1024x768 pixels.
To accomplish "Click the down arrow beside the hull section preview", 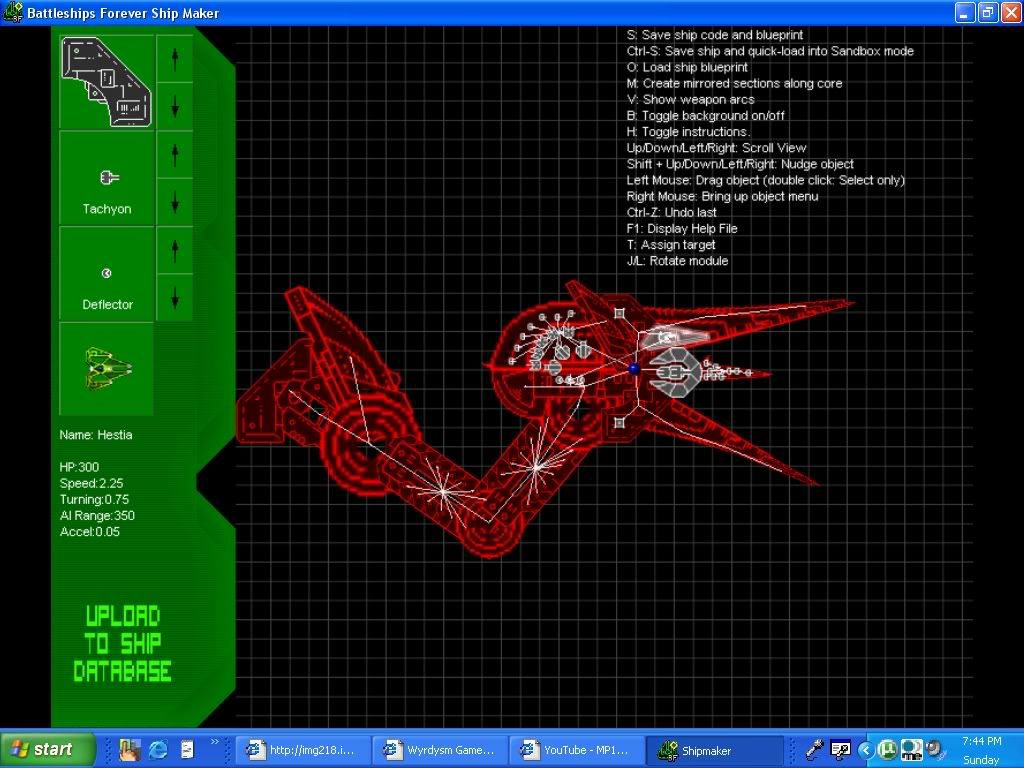I will point(175,106).
